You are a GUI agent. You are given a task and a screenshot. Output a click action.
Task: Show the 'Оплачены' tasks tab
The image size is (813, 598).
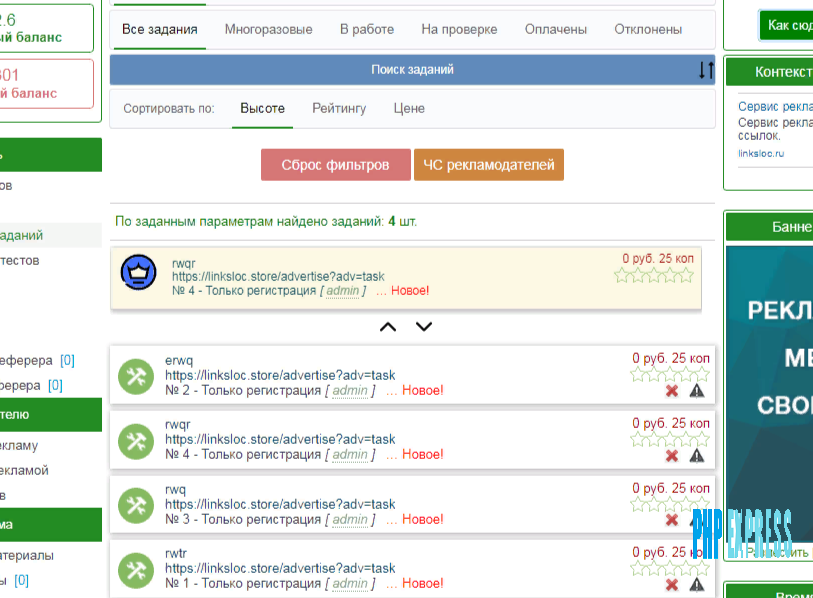click(556, 30)
